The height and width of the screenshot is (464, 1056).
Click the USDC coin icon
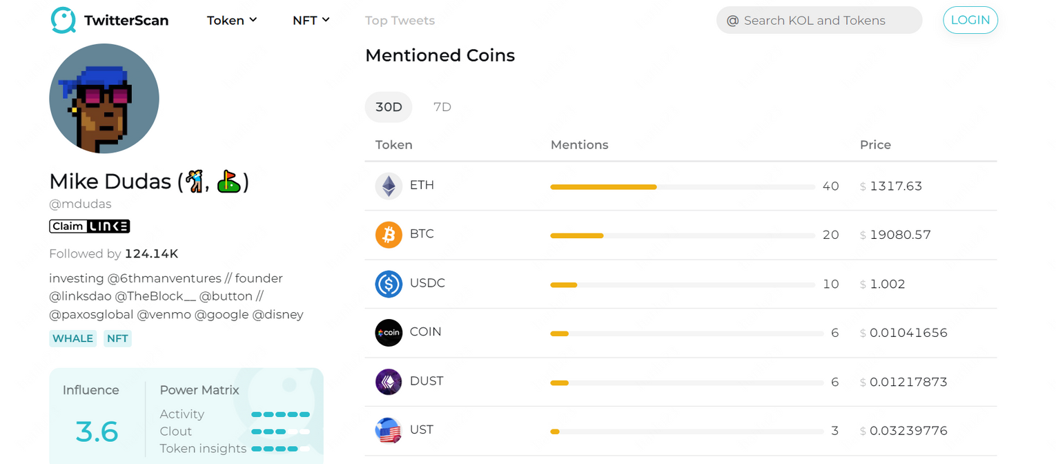tap(388, 284)
